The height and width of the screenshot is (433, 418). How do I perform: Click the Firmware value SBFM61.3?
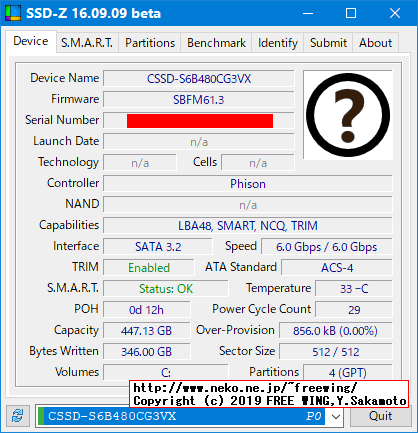pyautogui.click(x=199, y=100)
